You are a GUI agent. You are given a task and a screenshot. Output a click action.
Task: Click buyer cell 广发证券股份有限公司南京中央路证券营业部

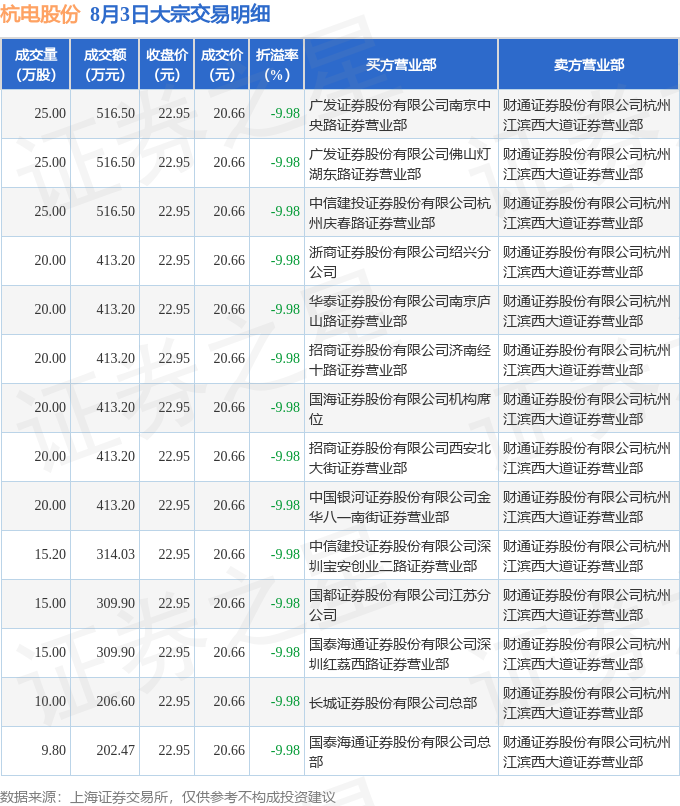[401, 115]
